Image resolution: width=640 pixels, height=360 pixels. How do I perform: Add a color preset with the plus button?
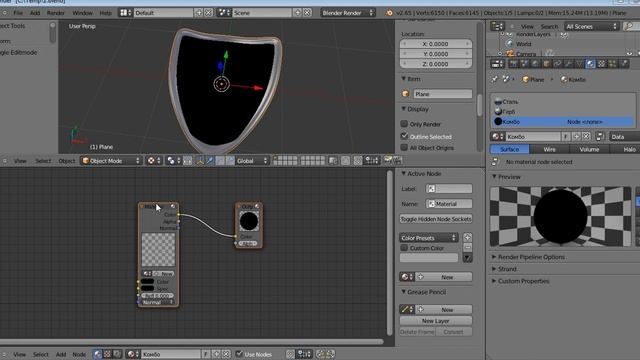467,238
